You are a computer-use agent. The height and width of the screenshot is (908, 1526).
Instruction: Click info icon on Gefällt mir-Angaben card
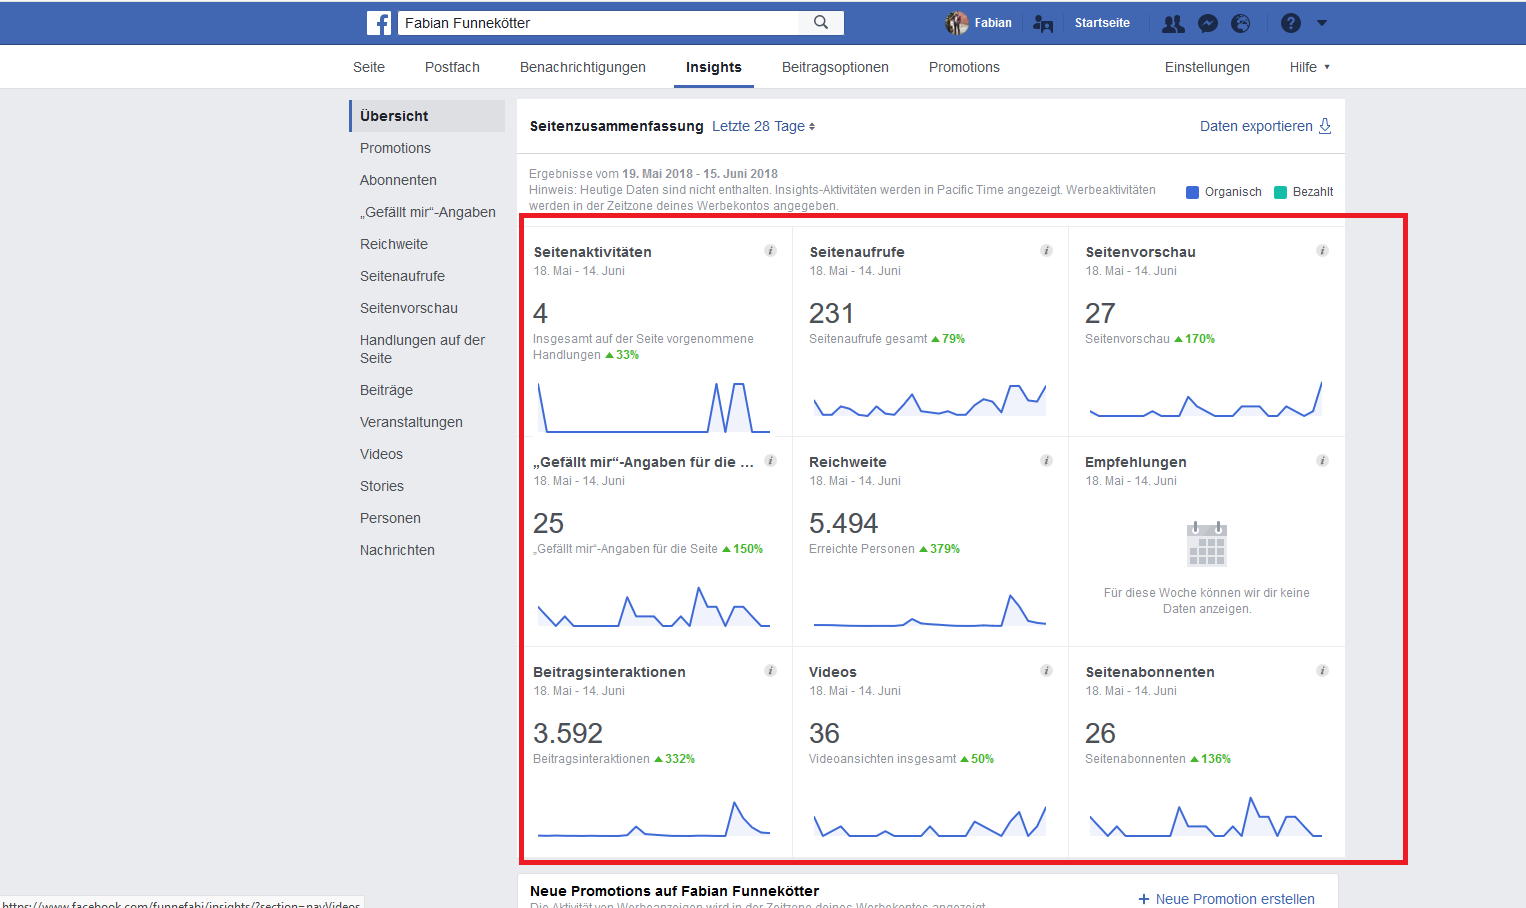pos(770,461)
